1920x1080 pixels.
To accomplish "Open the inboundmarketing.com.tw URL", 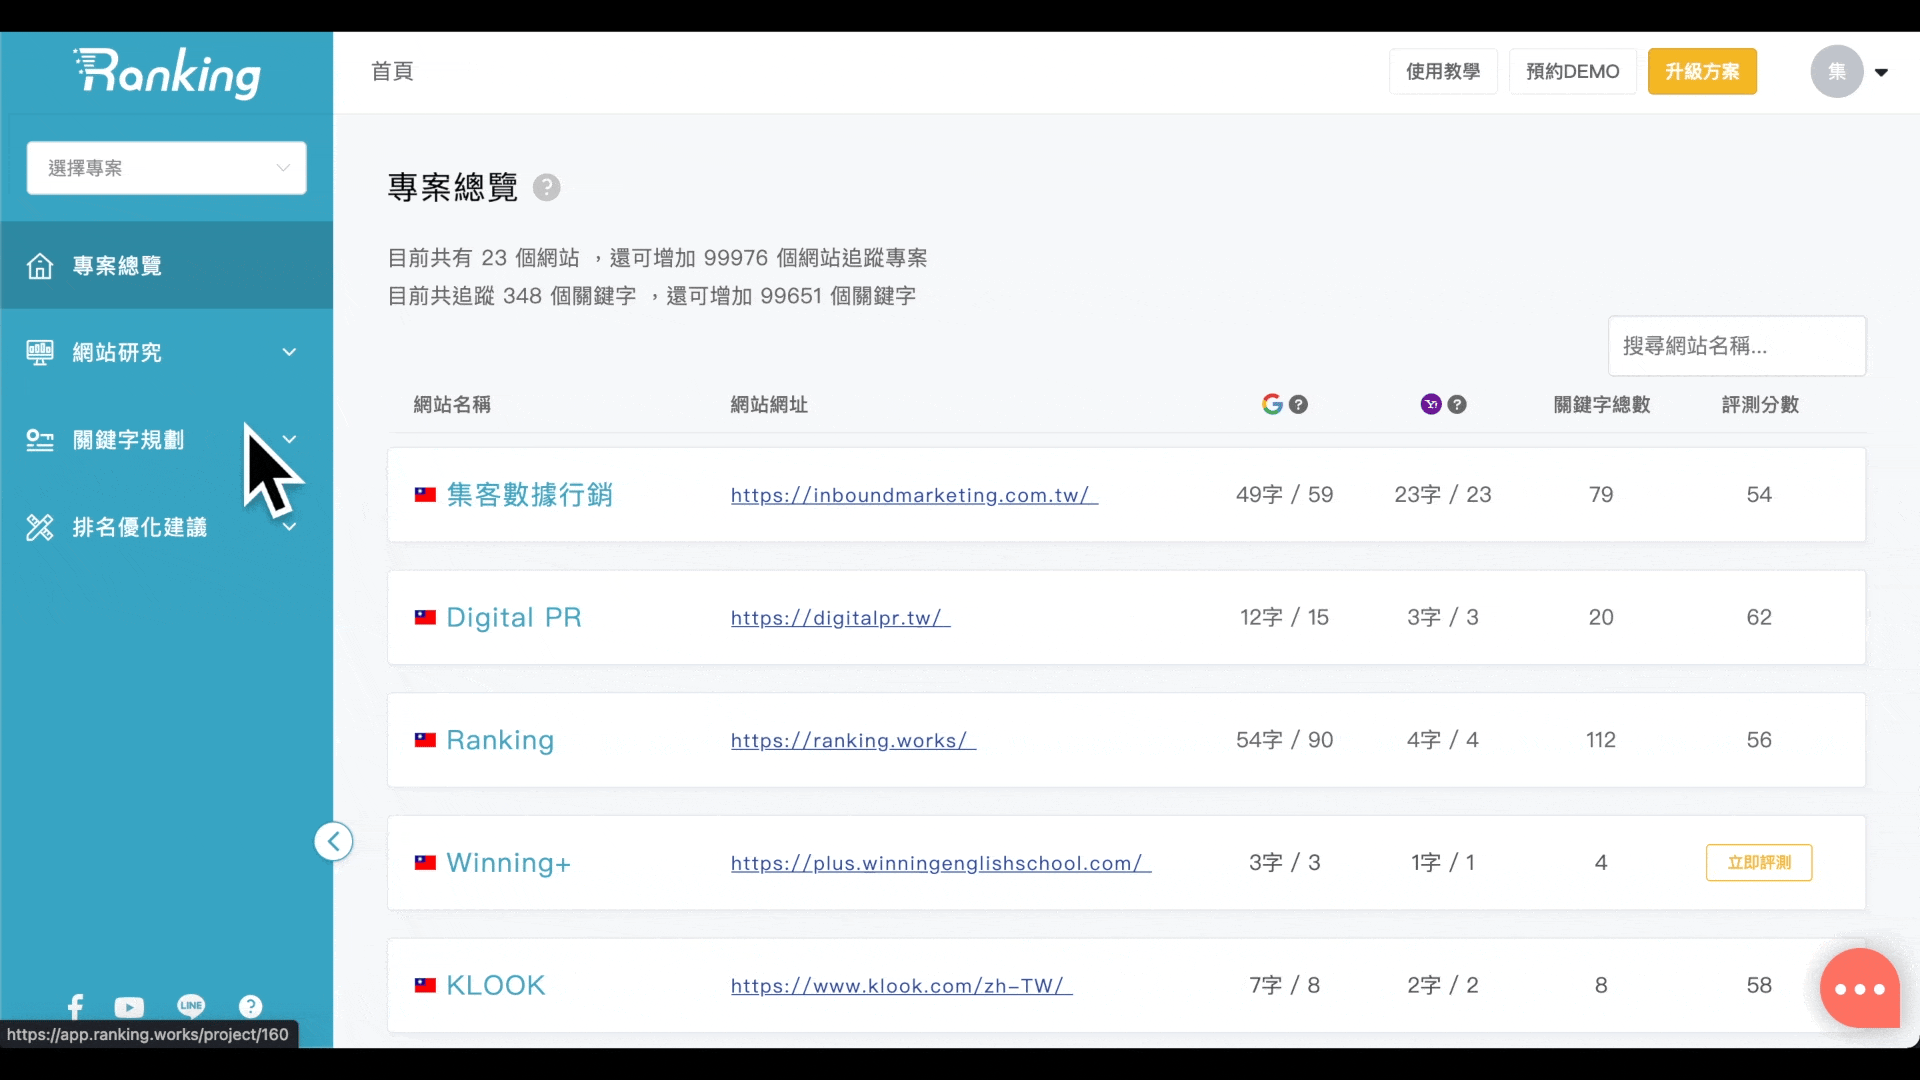I will (x=914, y=495).
